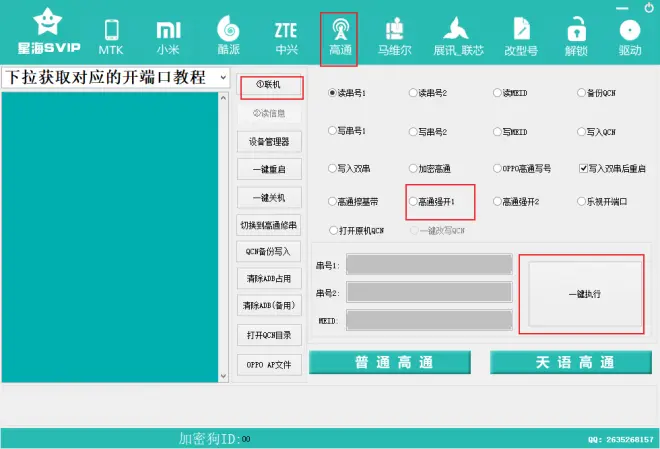660x449 pixels.
Task: Open the 小米 Mi section
Action: [x=168, y=37]
